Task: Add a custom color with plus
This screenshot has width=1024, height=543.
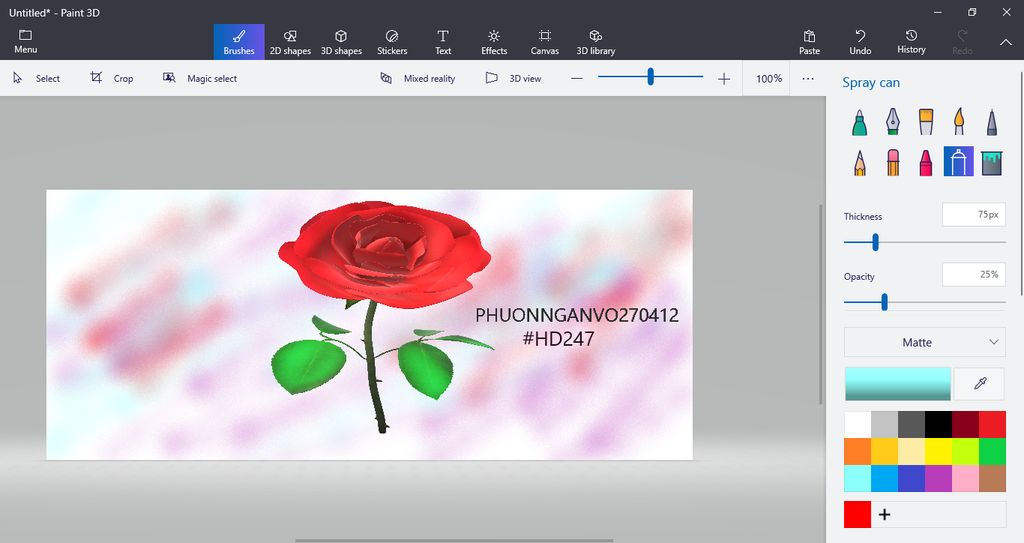Action: coord(884,515)
